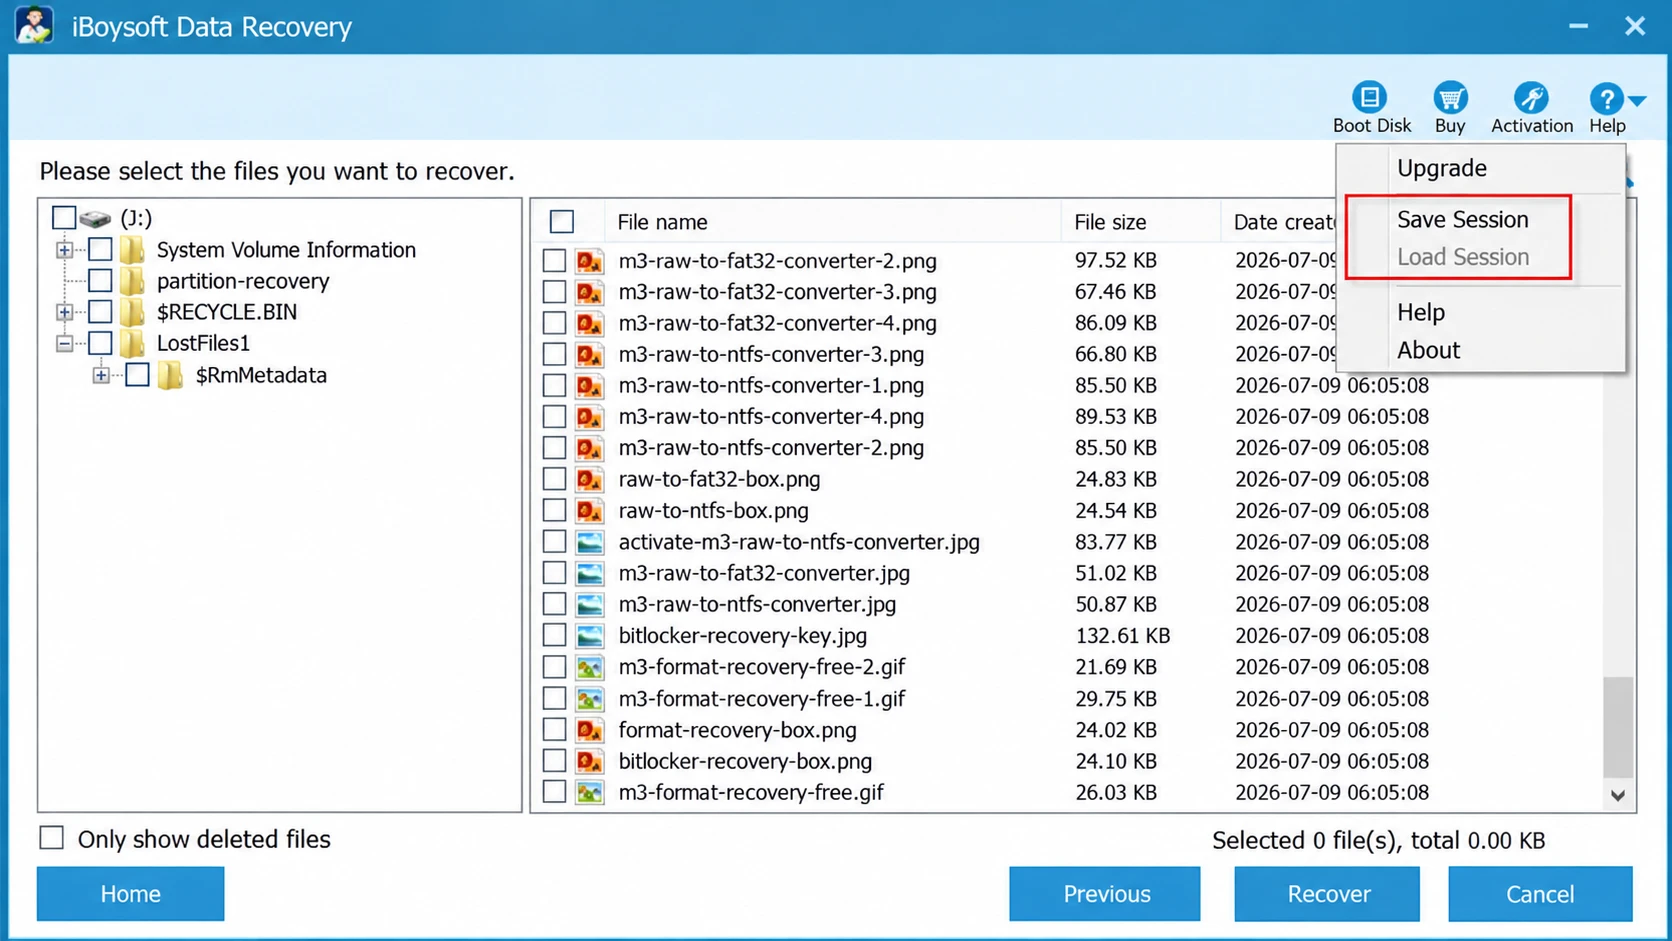Click the J: drive icon in tree
The image size is (1672, 941).
pyautogui.click(x=95, y=218)
